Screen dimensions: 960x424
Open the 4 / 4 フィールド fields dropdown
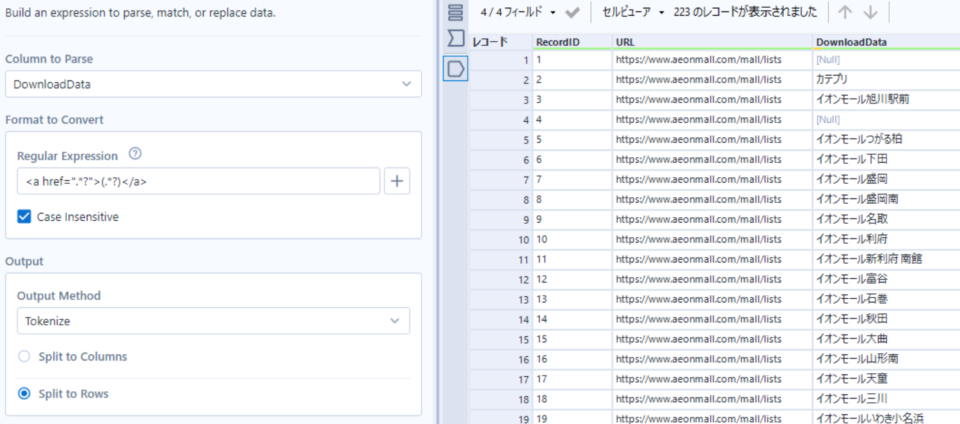point(518,12)
